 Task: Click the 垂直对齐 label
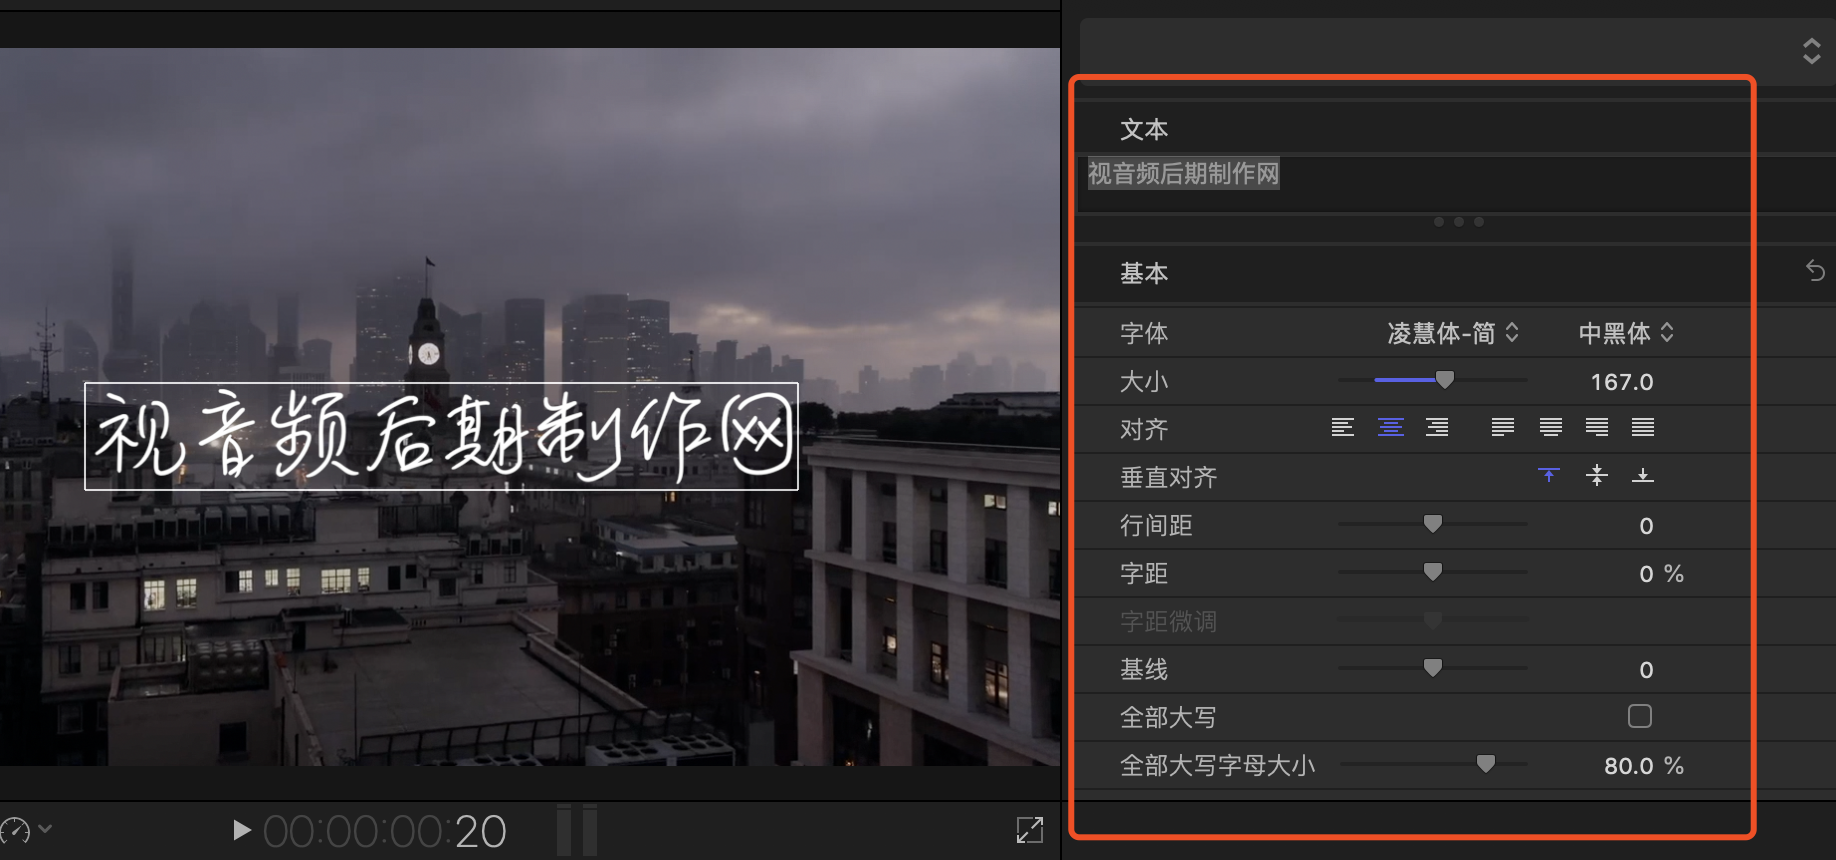coord(1168,477)
